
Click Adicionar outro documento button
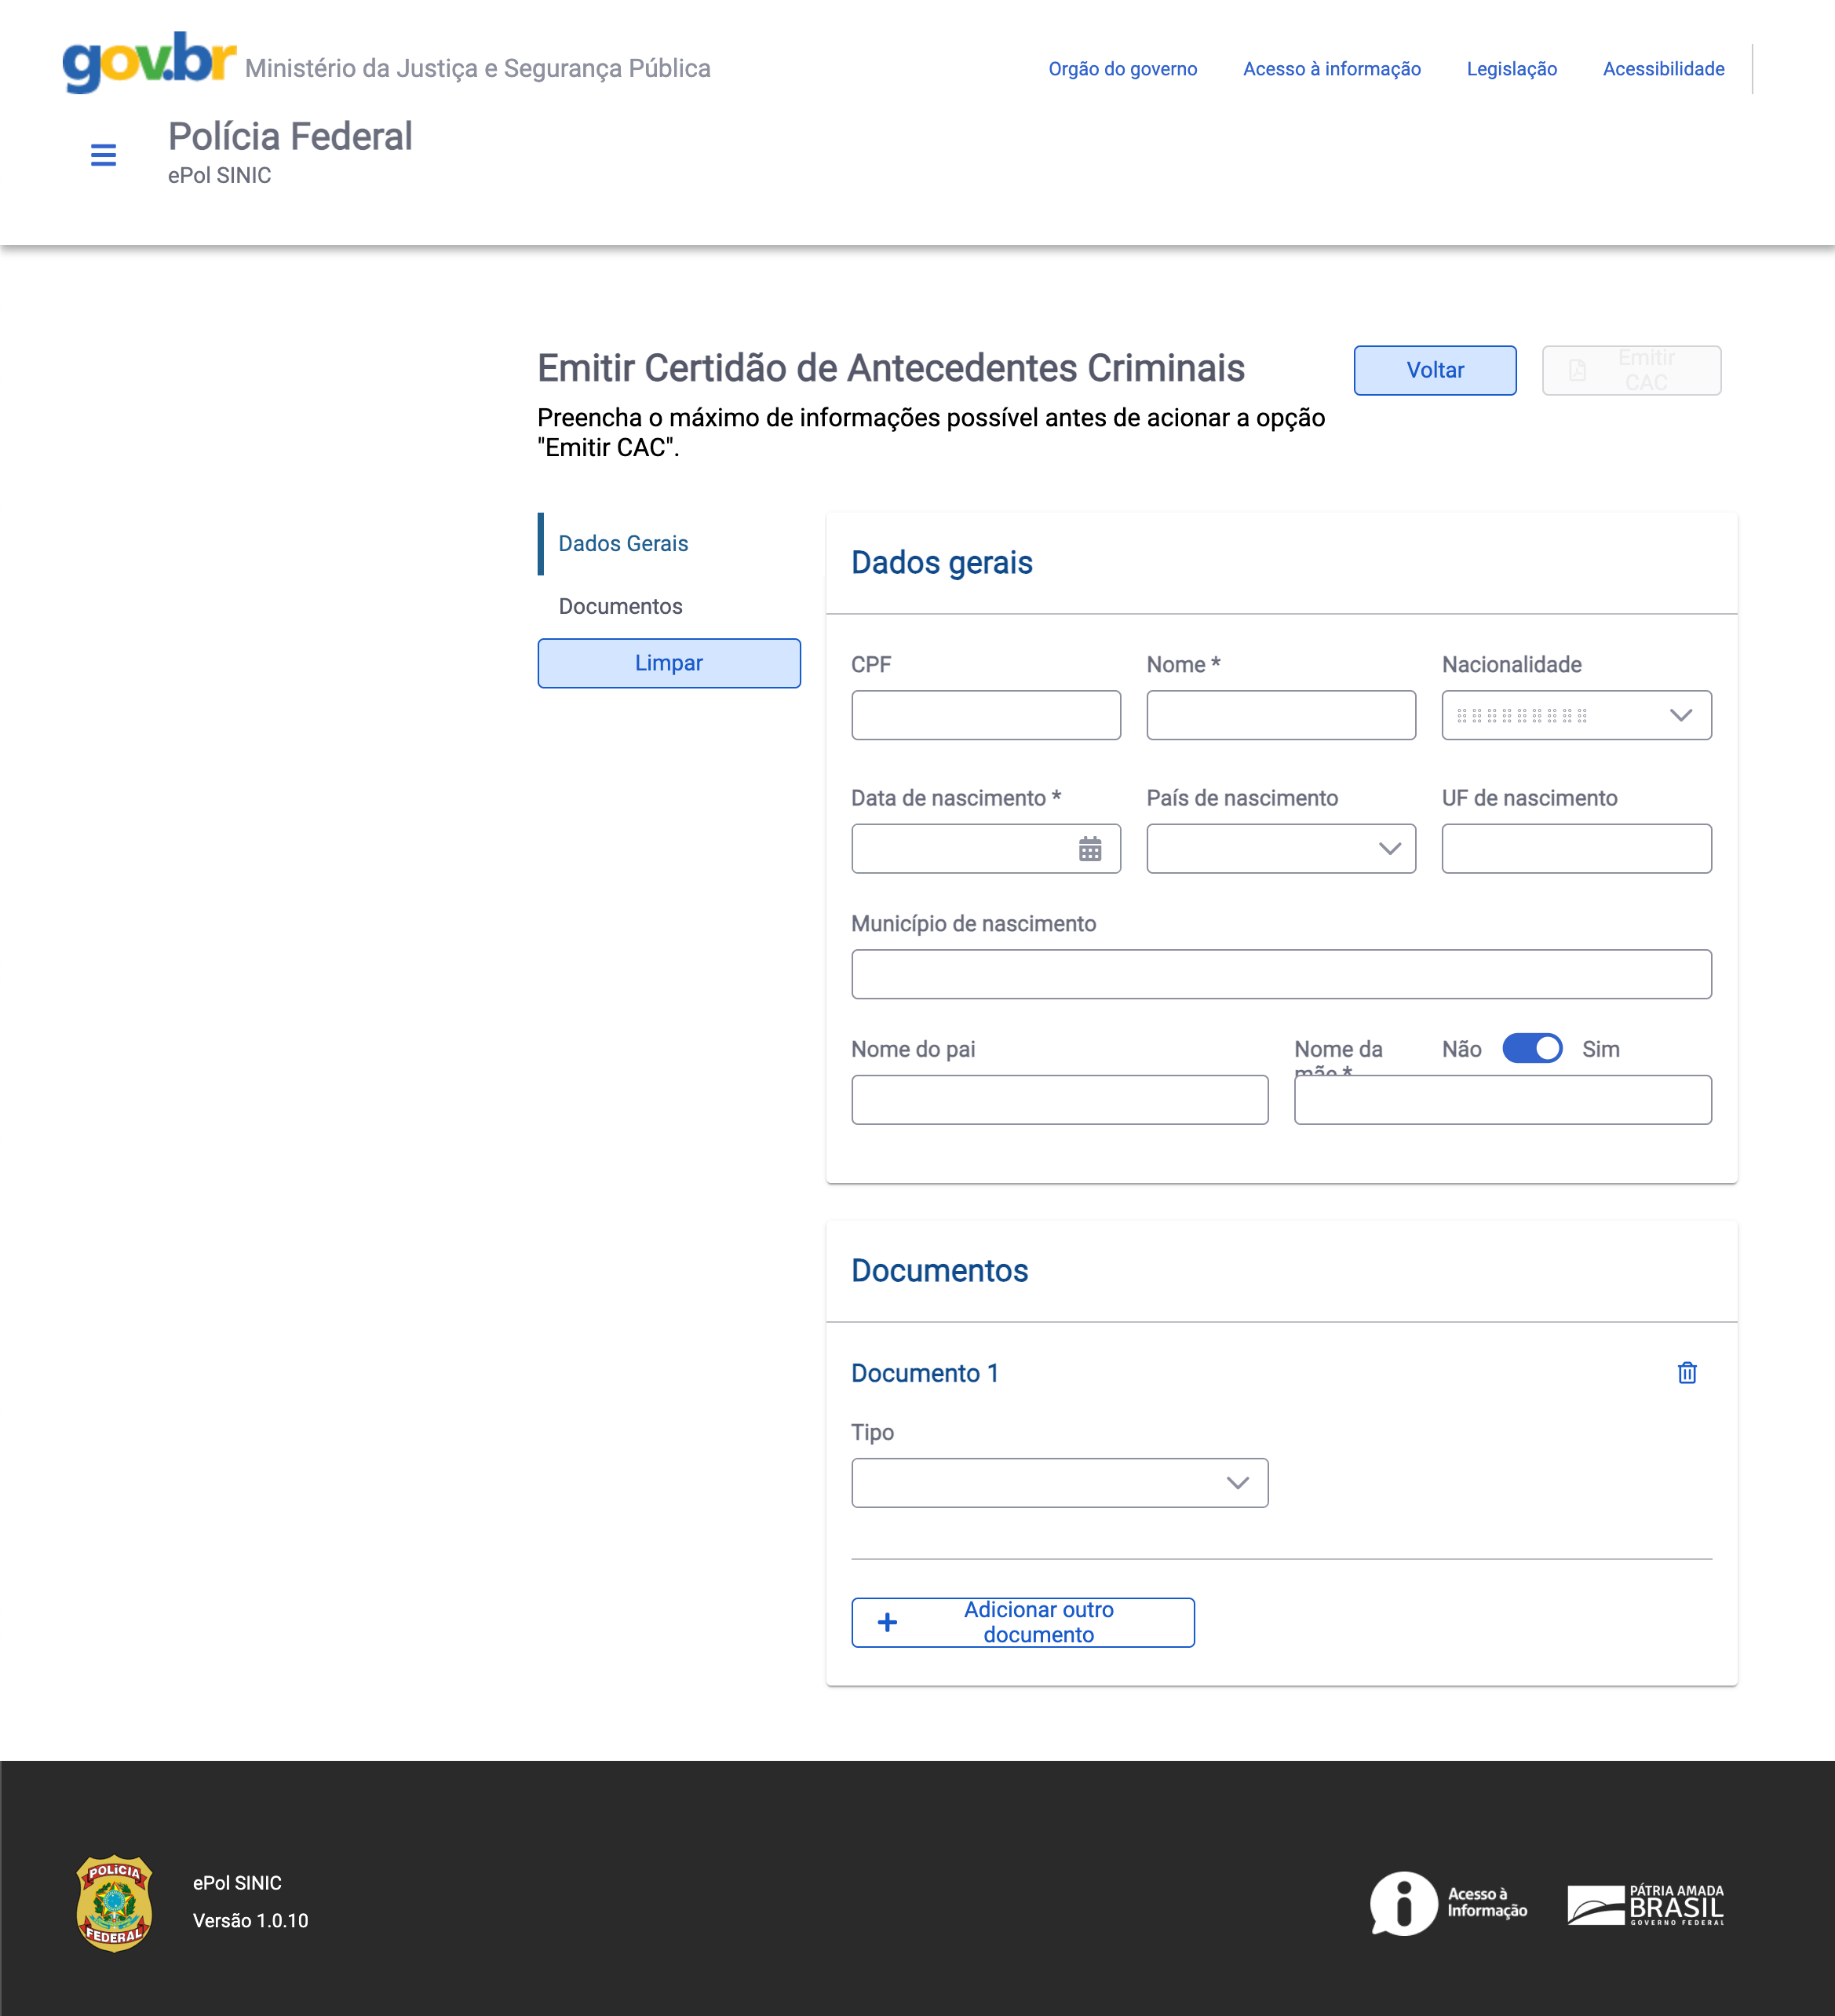click(x=1022, y=1623)
